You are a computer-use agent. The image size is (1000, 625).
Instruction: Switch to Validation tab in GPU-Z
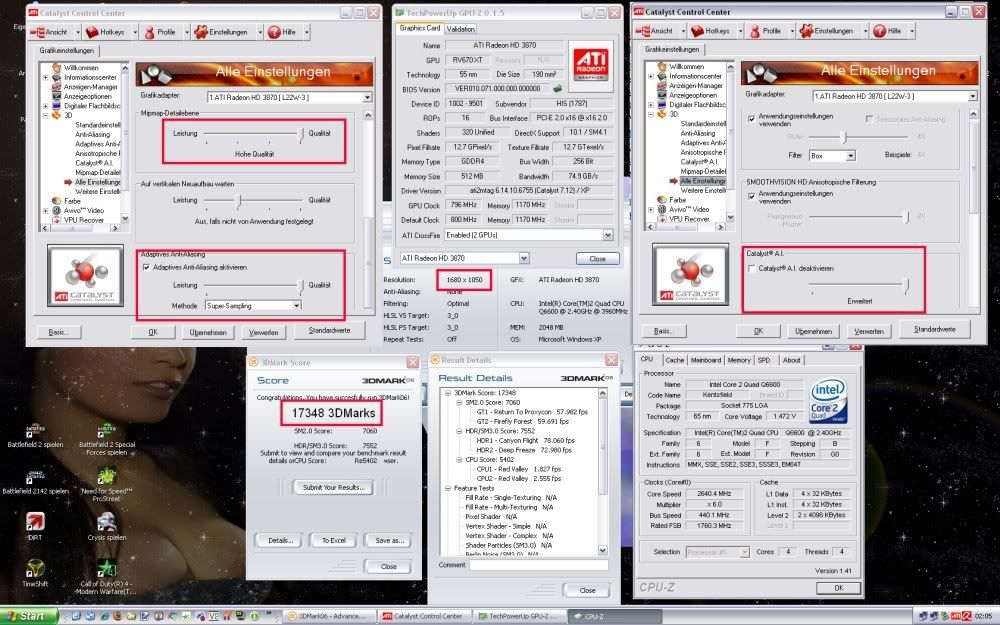click(x=460, y=29)
